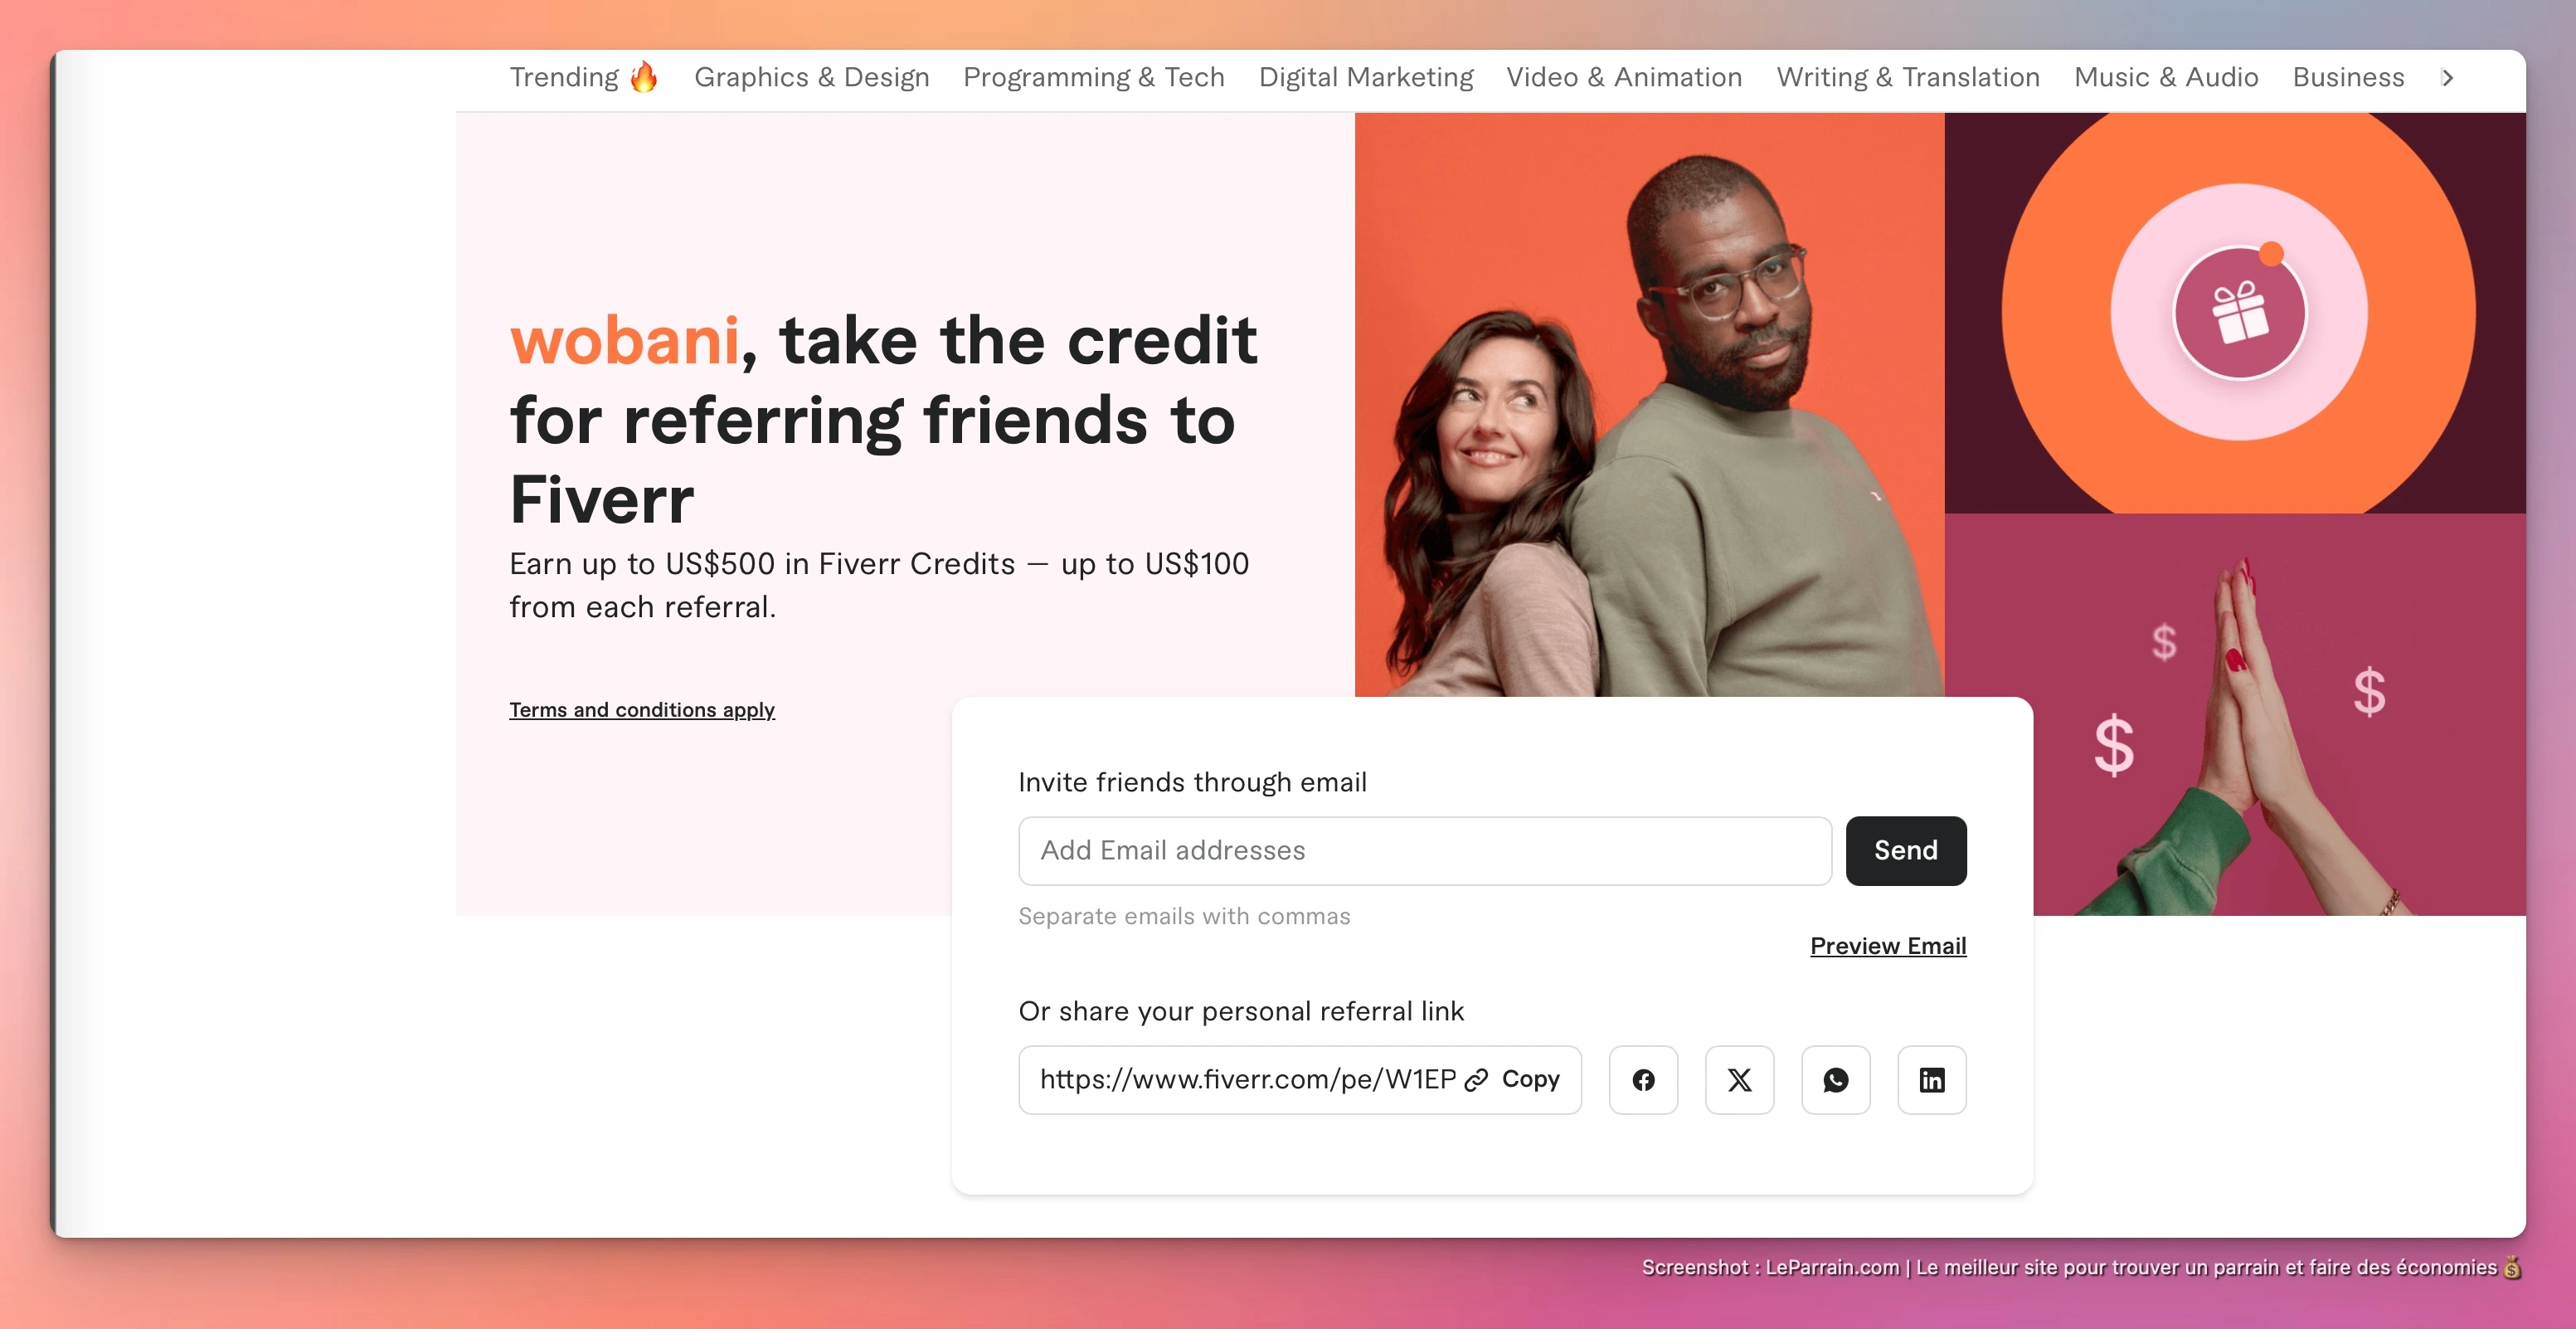Open the Business category

click(x=2348, y=77)
